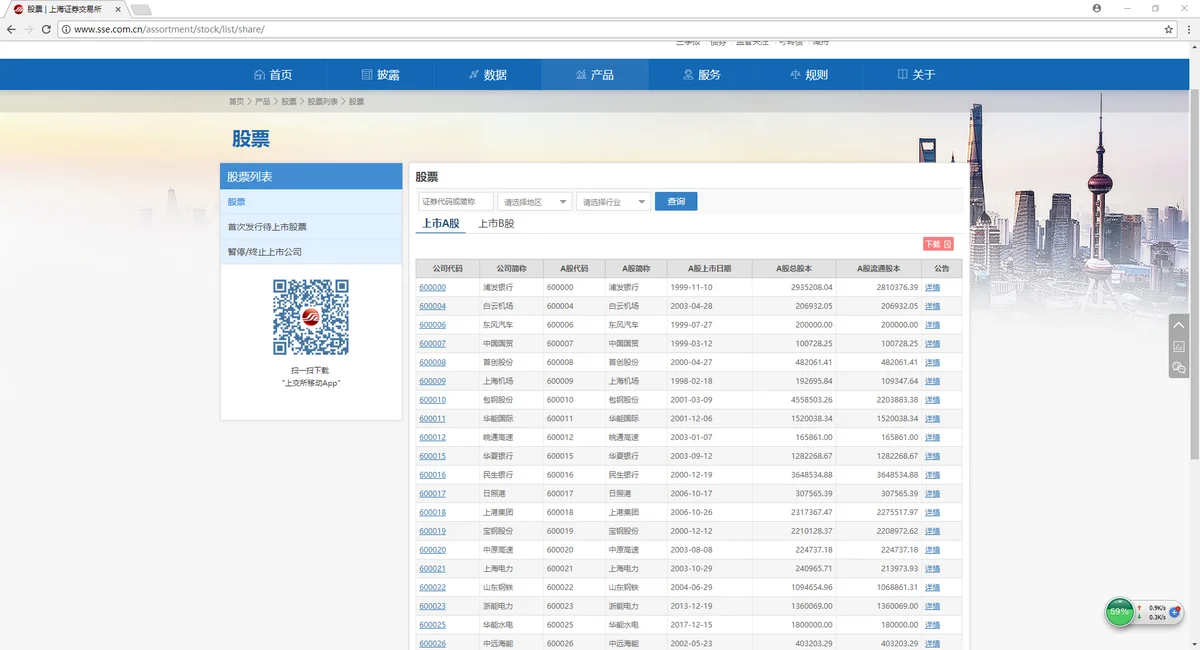The image size is (1200, 650).
Task: Open 首页 in the navigation bar
Action: pyautogui.click(x=273, y=75)
